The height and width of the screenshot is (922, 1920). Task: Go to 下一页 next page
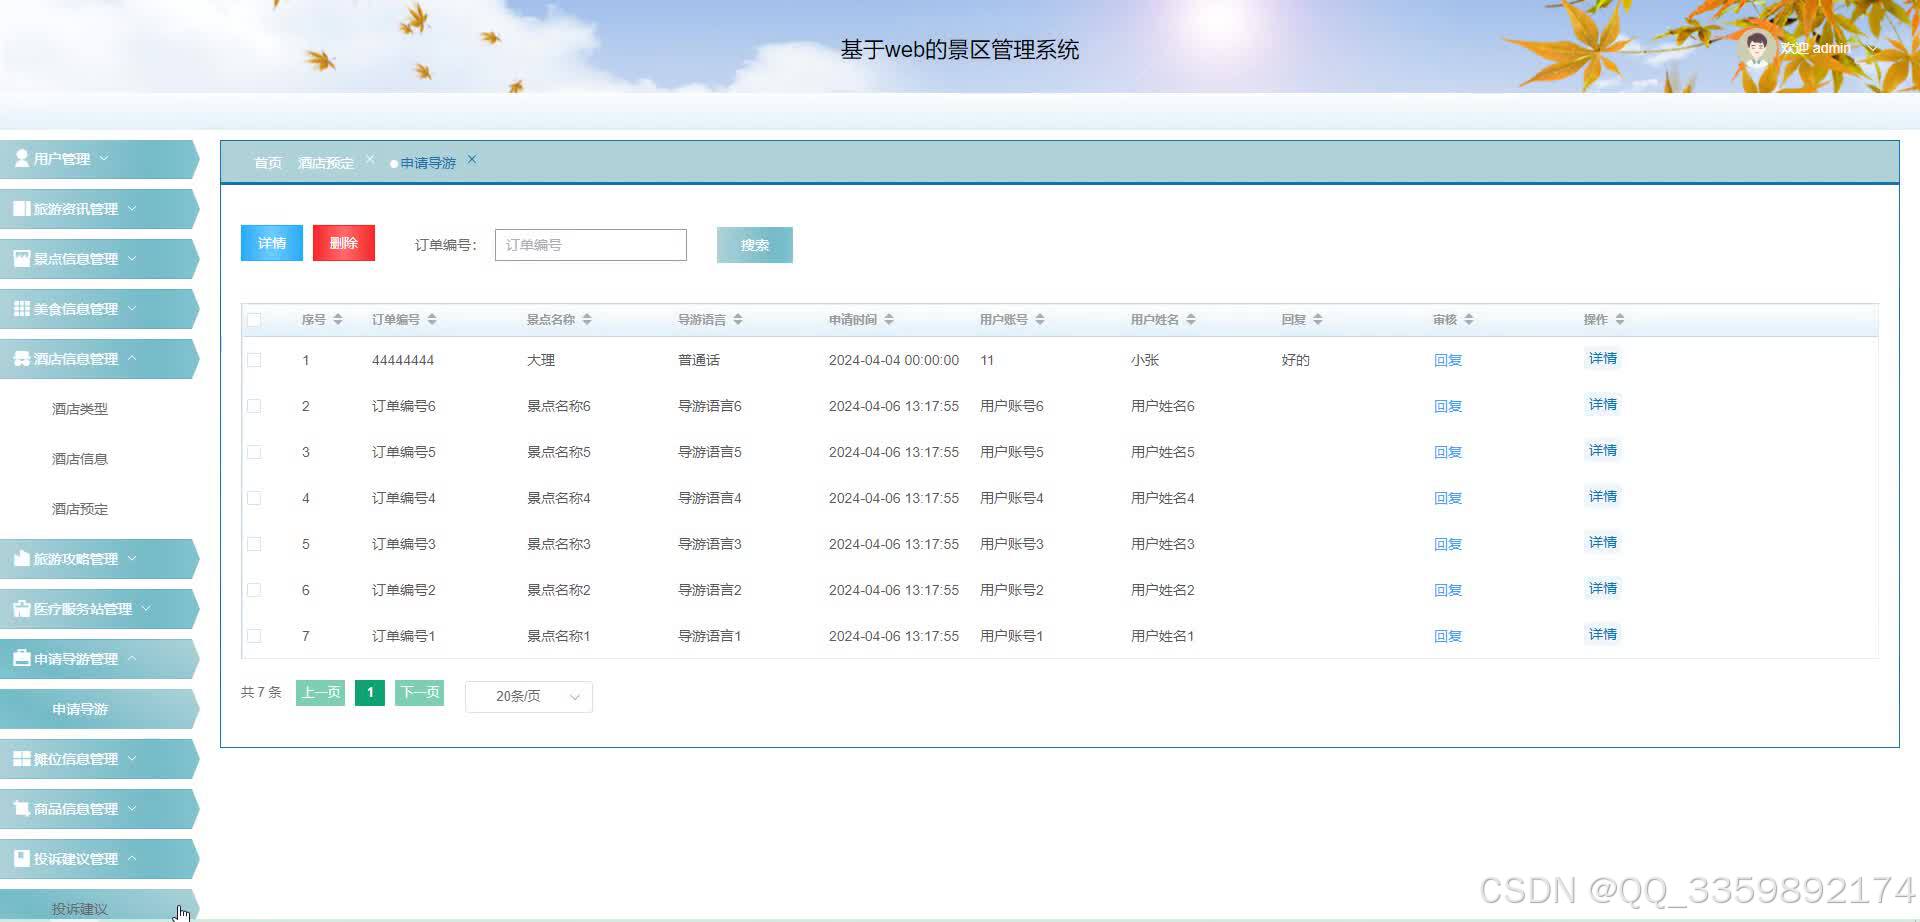(x=420, y=693)
